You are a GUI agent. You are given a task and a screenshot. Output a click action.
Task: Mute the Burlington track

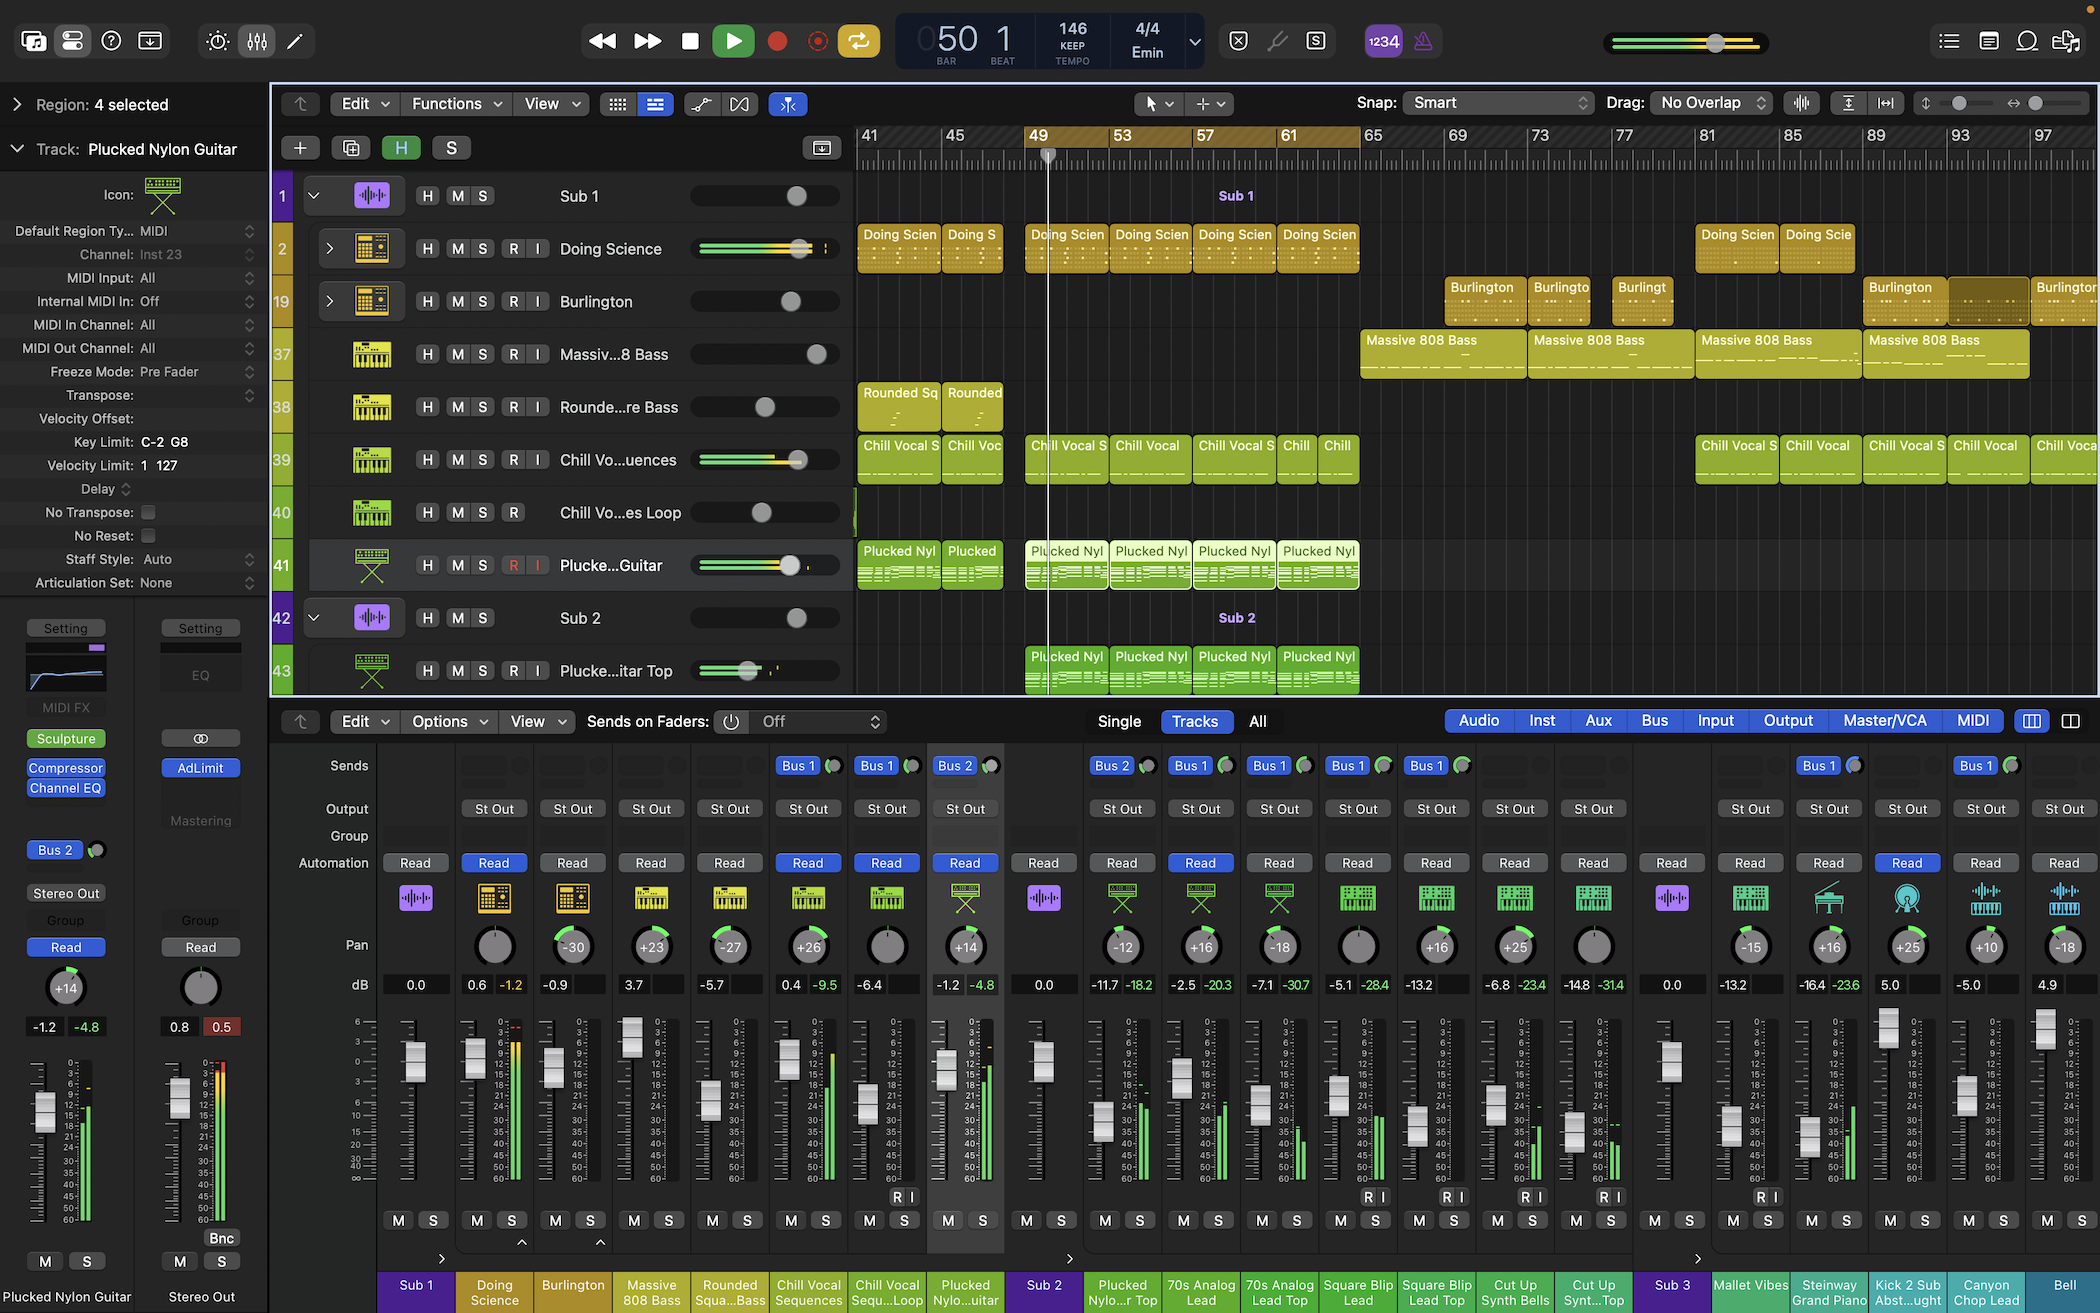(x=457, y=302)
